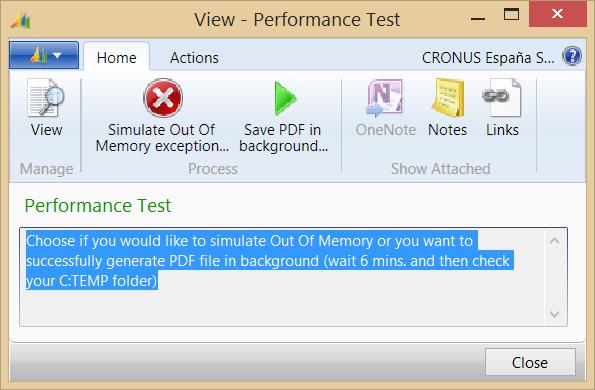Click the Performance Test green heading
This screenshot has height=390, width=595.
click(98, 206)
